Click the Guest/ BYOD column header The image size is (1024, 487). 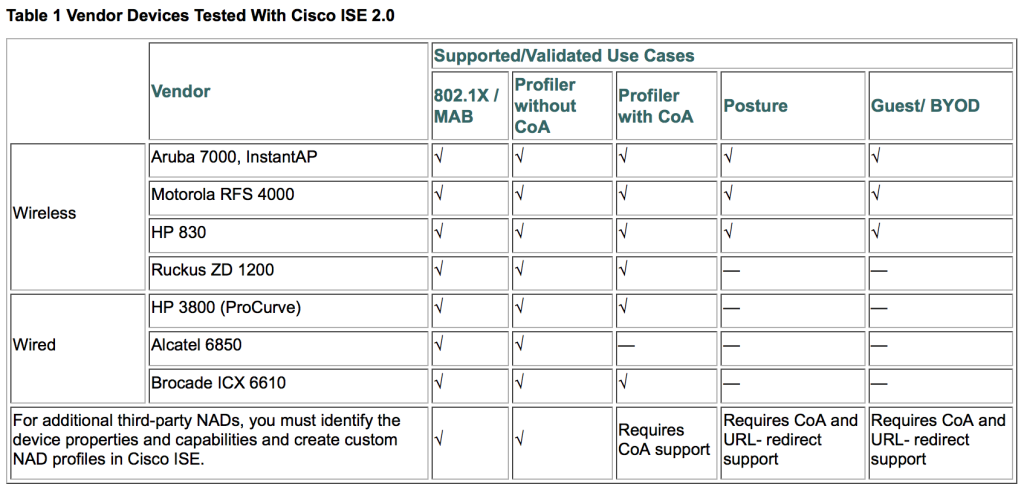925,105
